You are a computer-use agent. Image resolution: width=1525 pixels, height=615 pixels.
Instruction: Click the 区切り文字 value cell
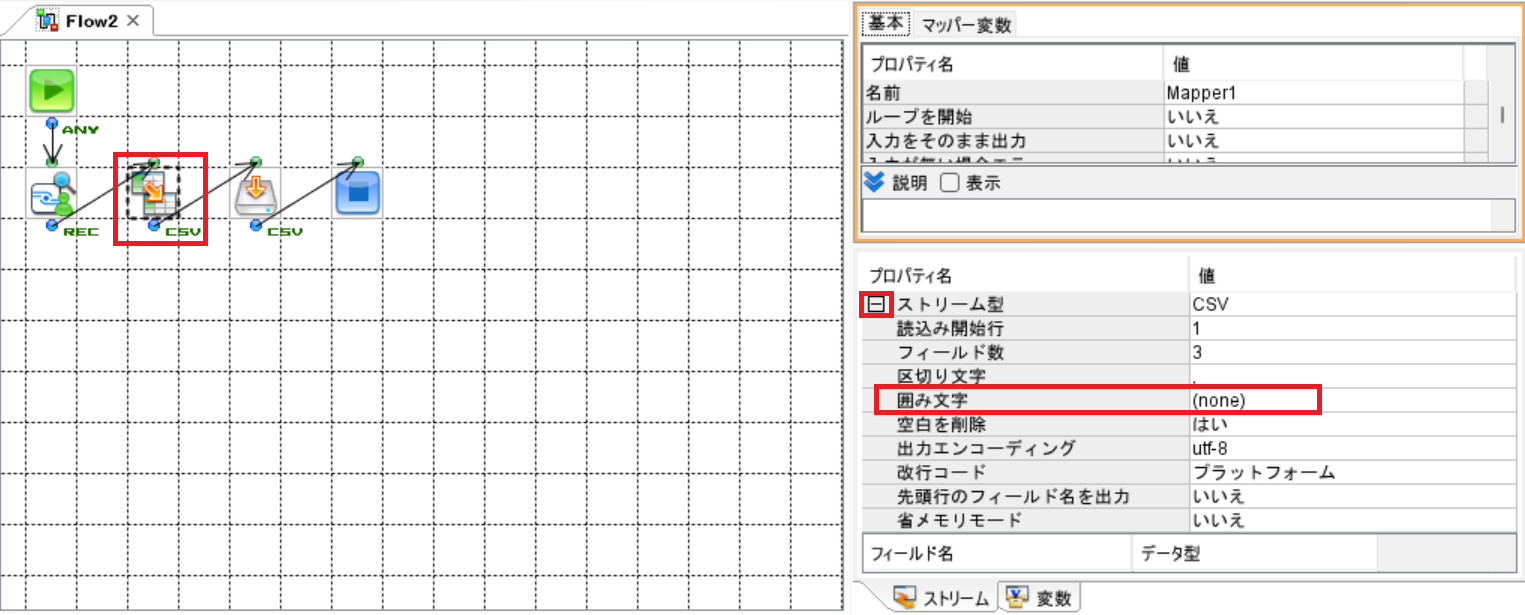point(1352,376)
